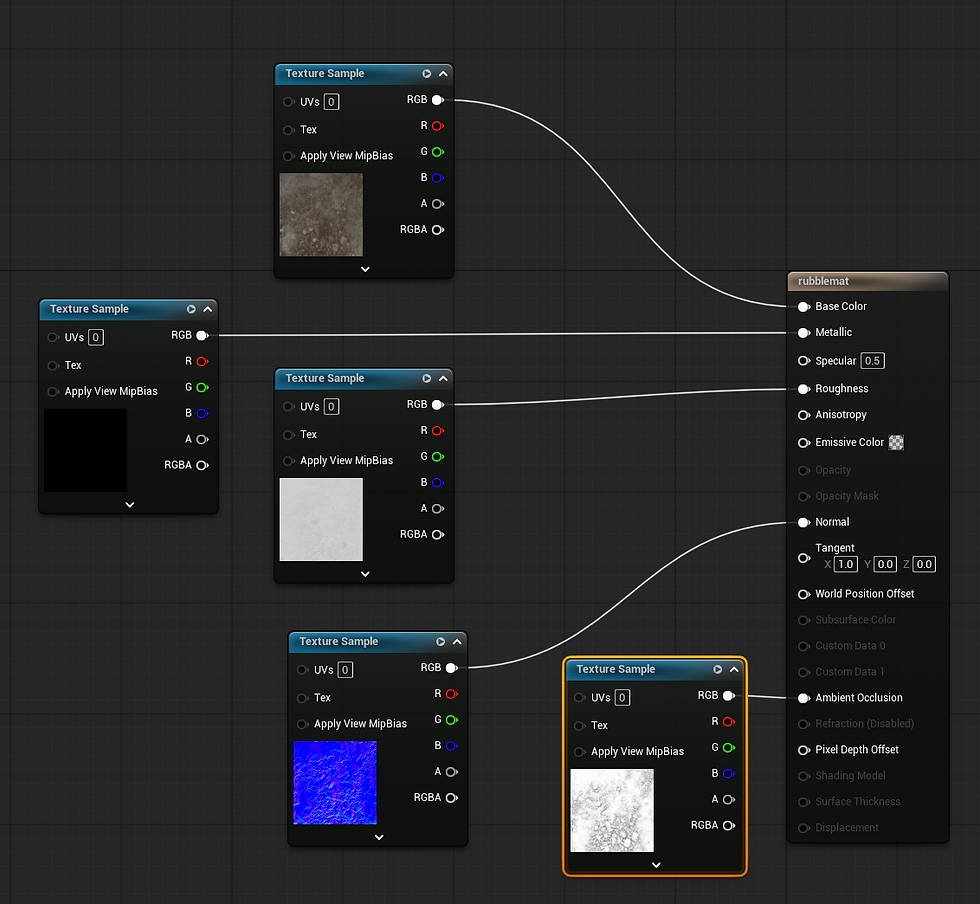Click the Emissive Color input pin on rubblemat
The height and width of the screenshot is (904, 980).
click(x=804, y=443)
